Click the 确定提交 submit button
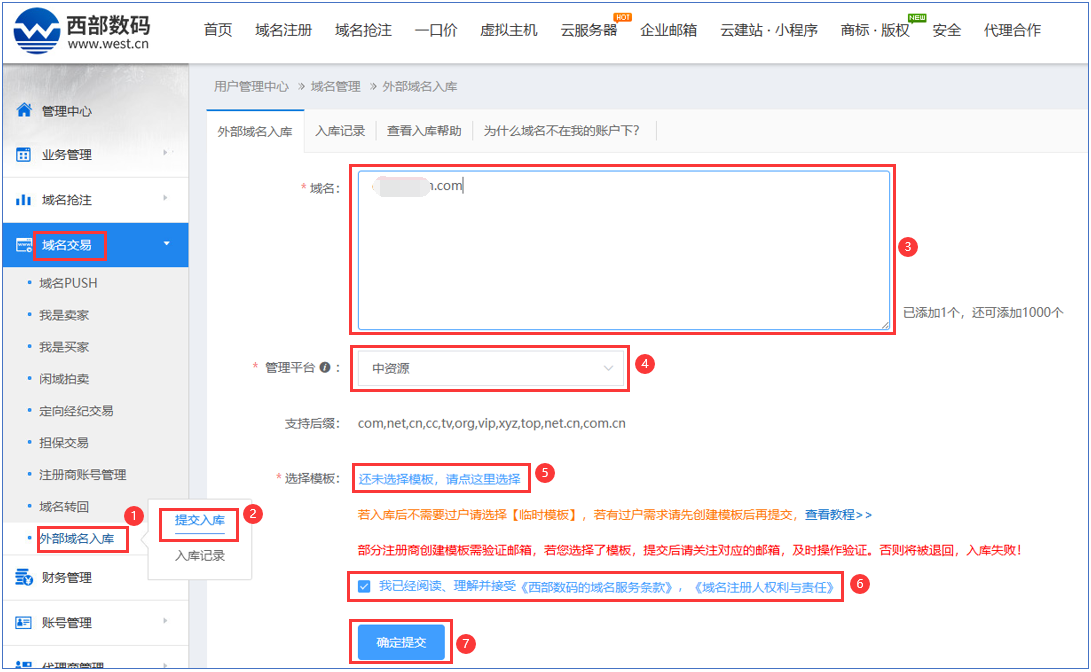Screen dimensions: 1091x672 pos(401,642)
